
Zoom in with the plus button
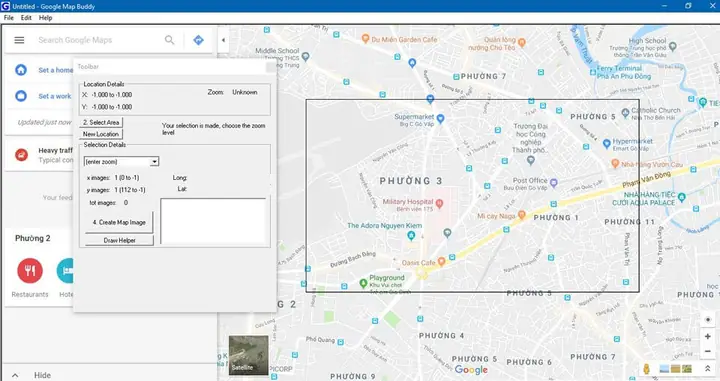(708, 336)
